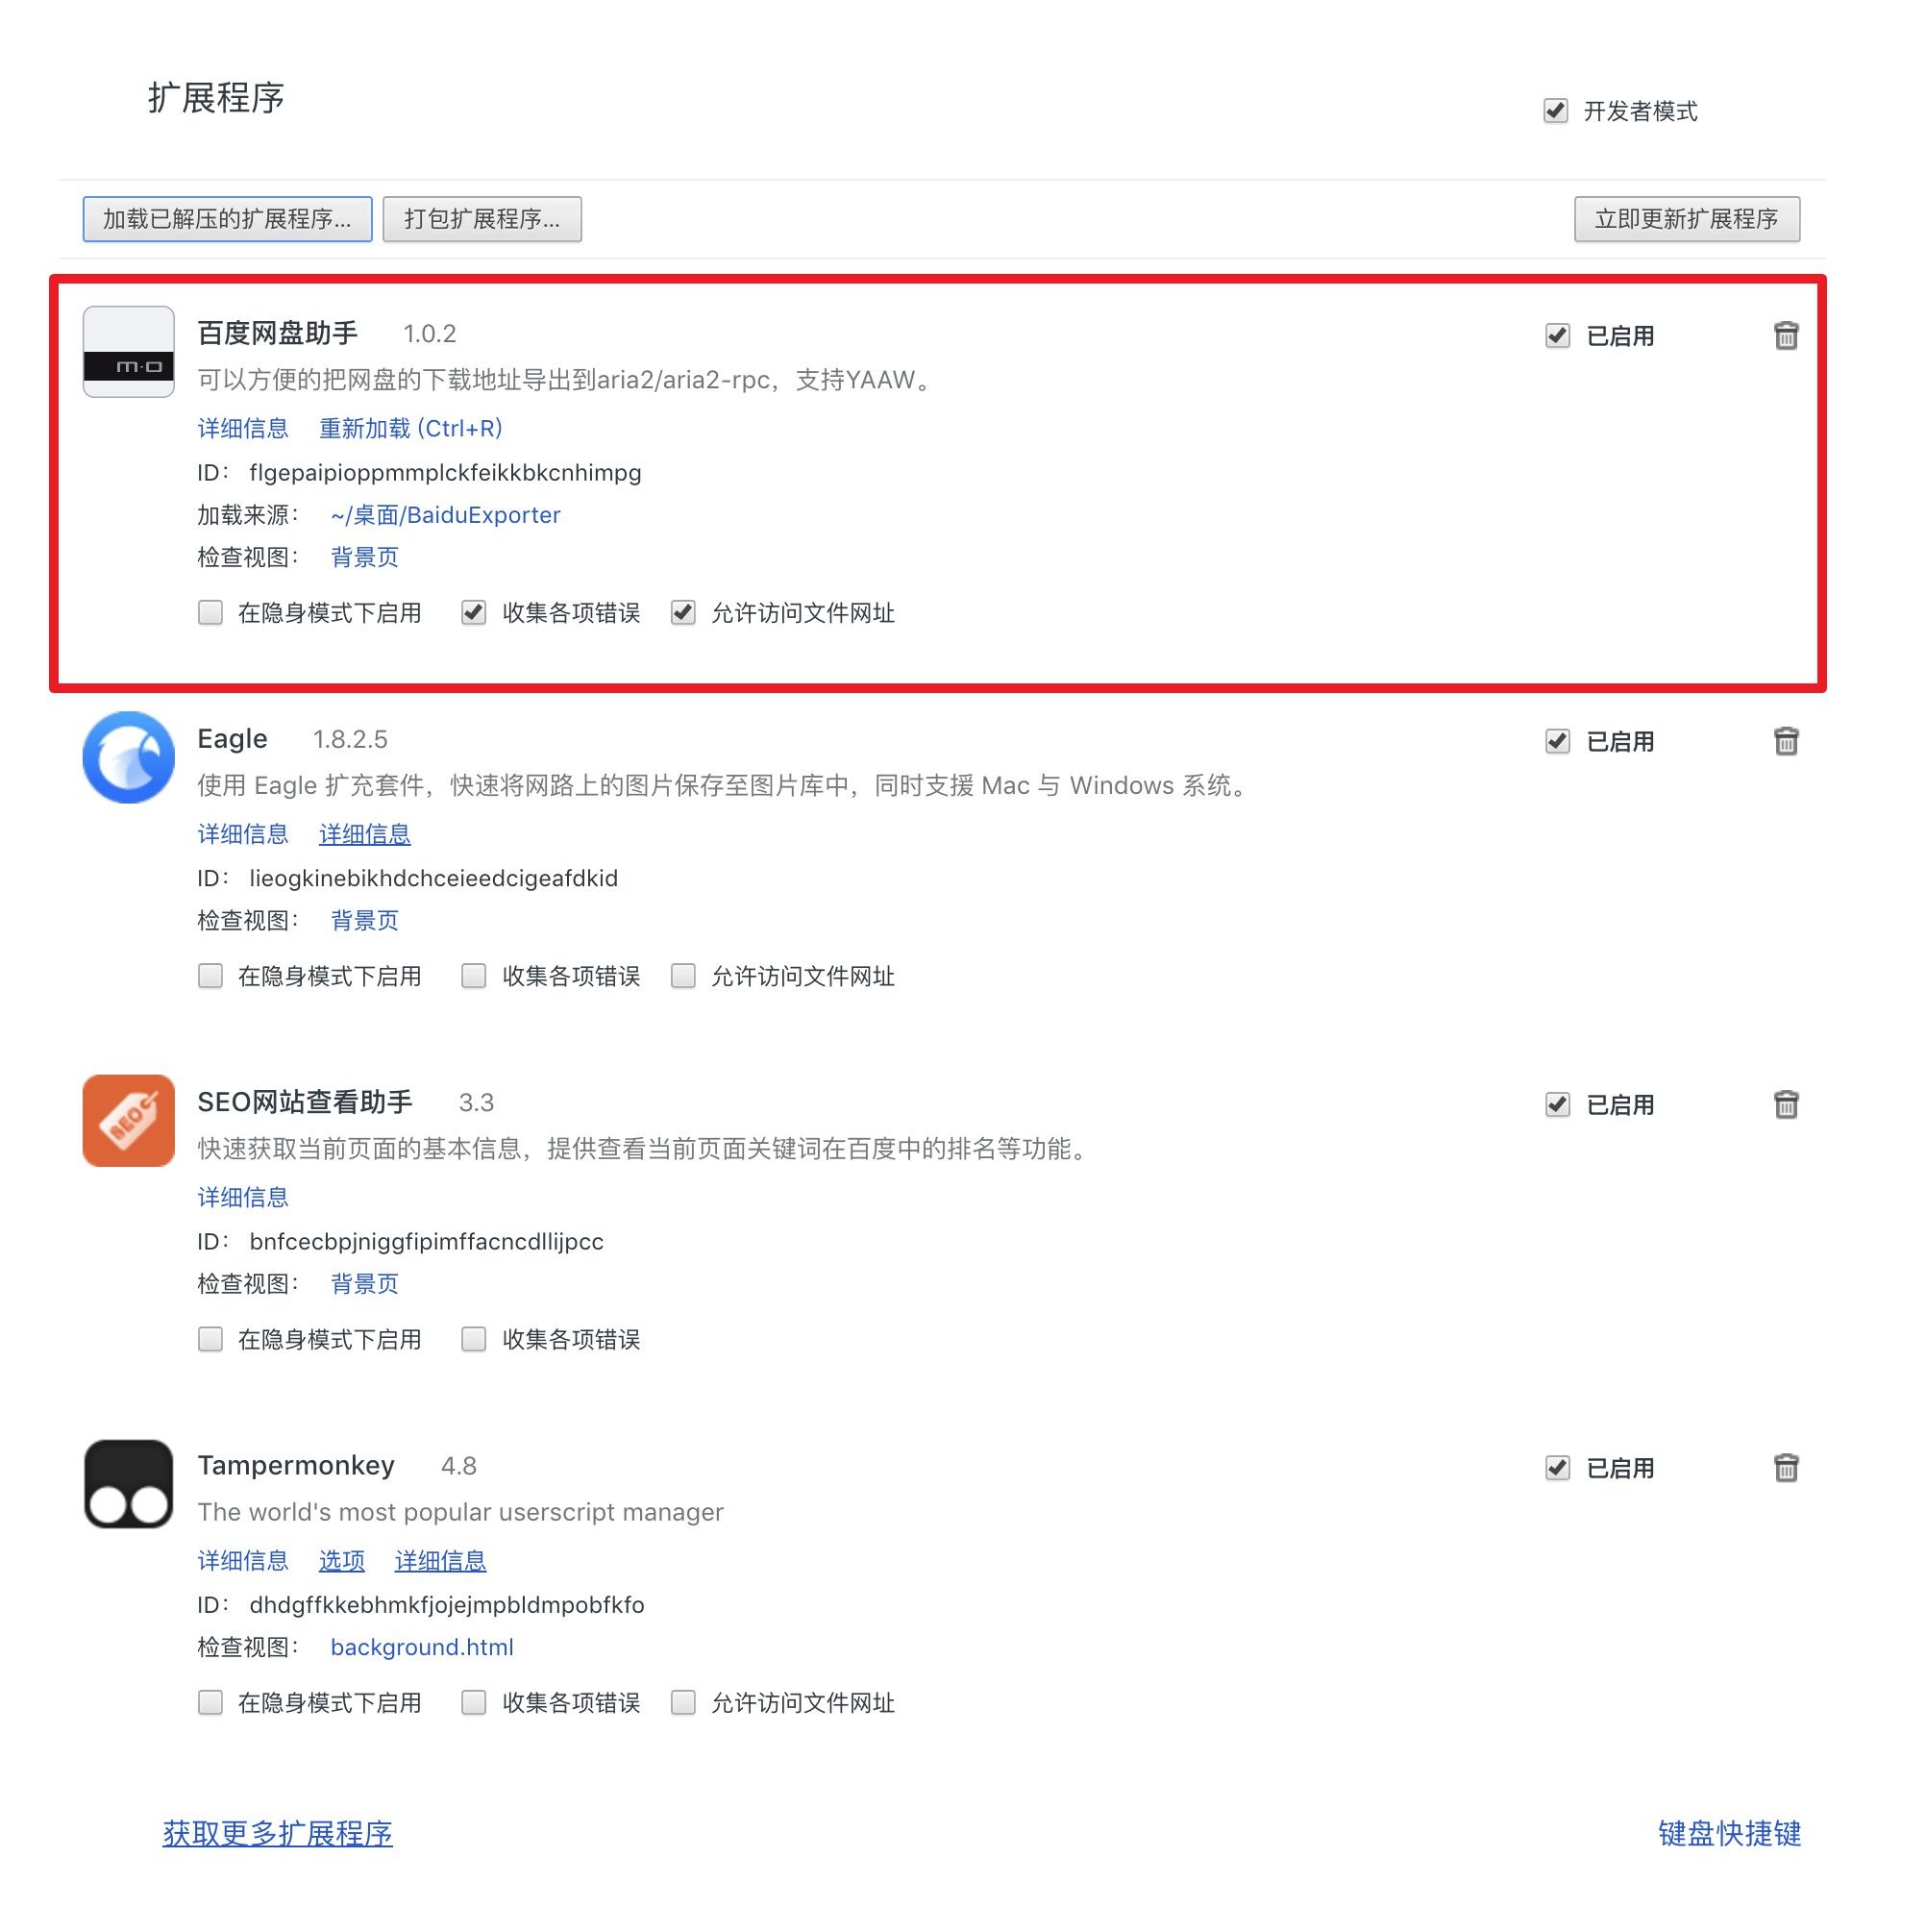1926x1932 pixels.
Task: Click 打包扩展程序 button
Action: click(x=482, y=219)
